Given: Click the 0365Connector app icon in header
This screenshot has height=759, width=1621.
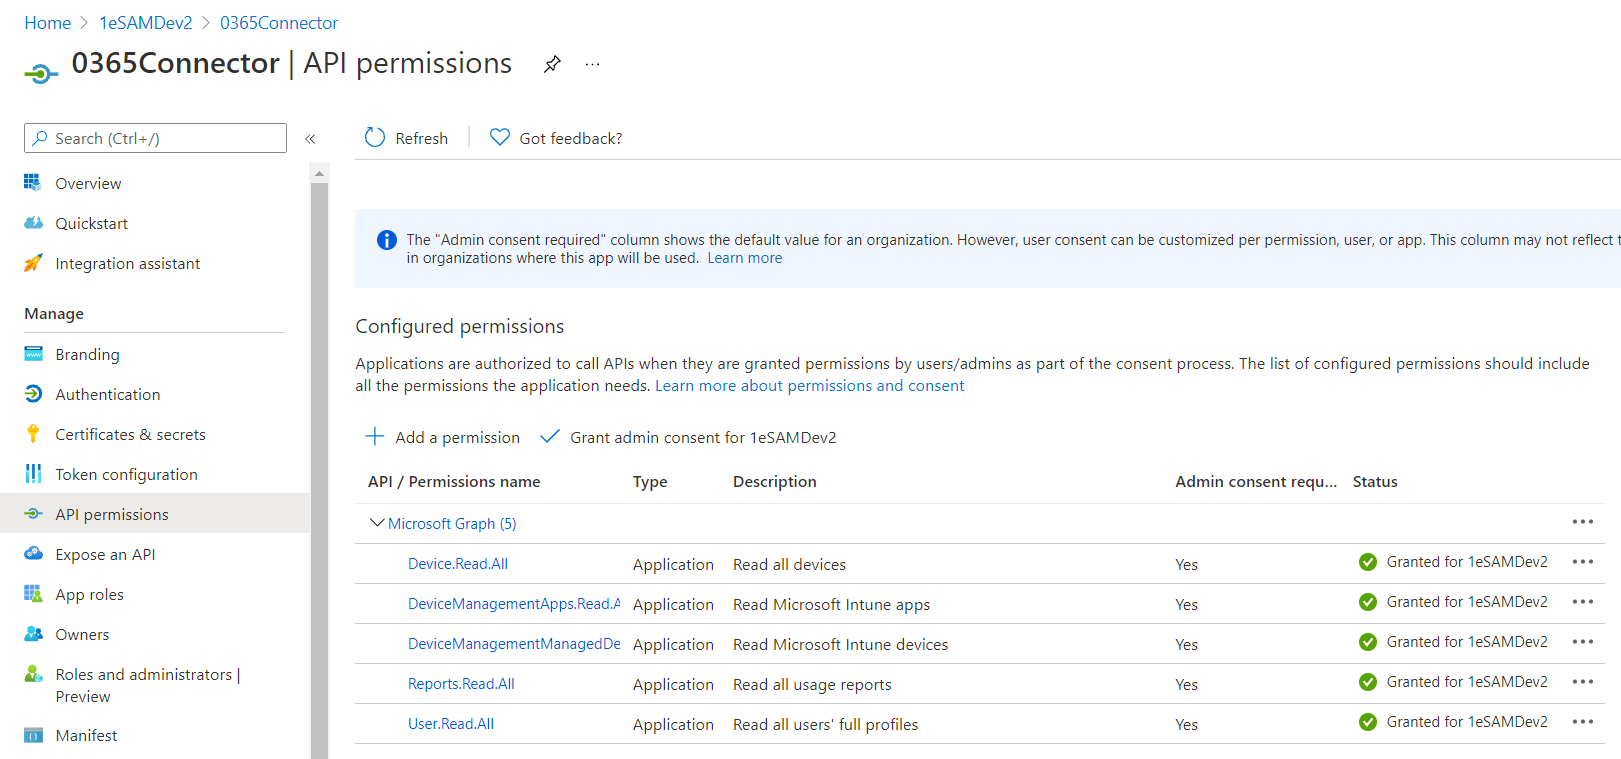Looking at the screenshot, I should point(40,72).
